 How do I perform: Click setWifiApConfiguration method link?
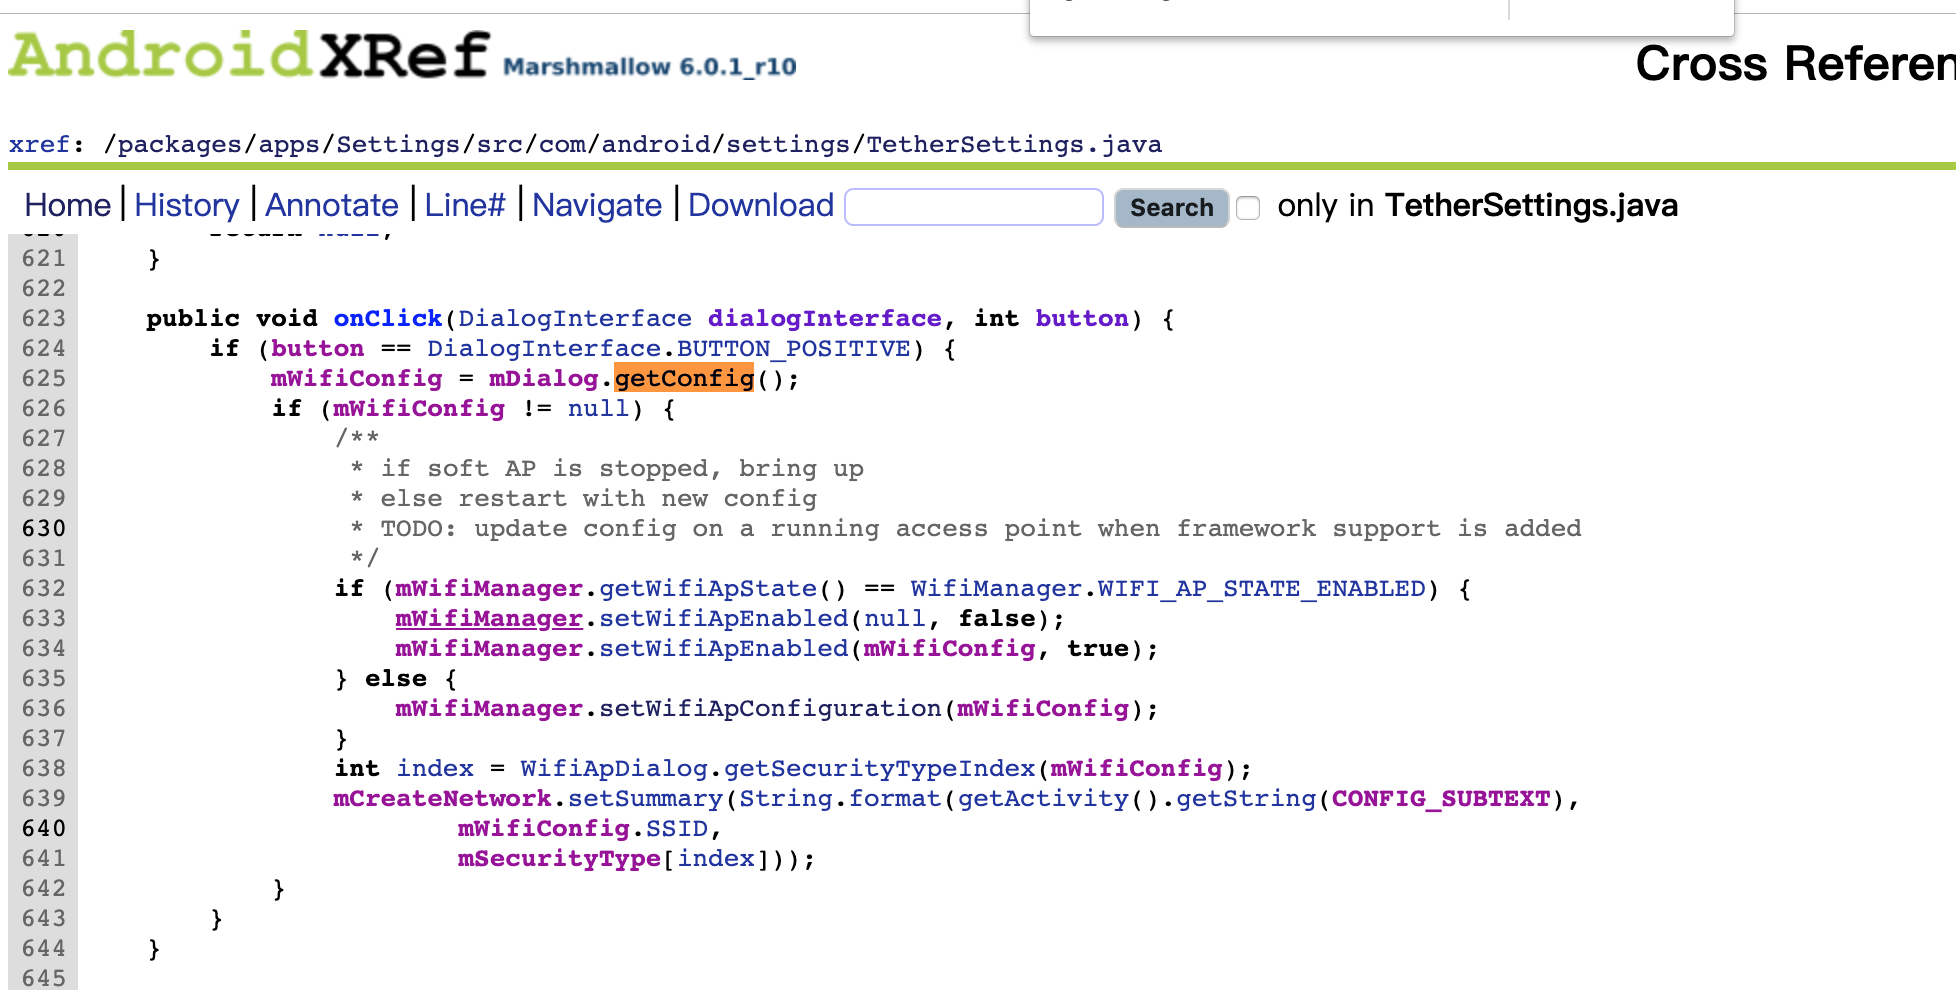[770, 708]
